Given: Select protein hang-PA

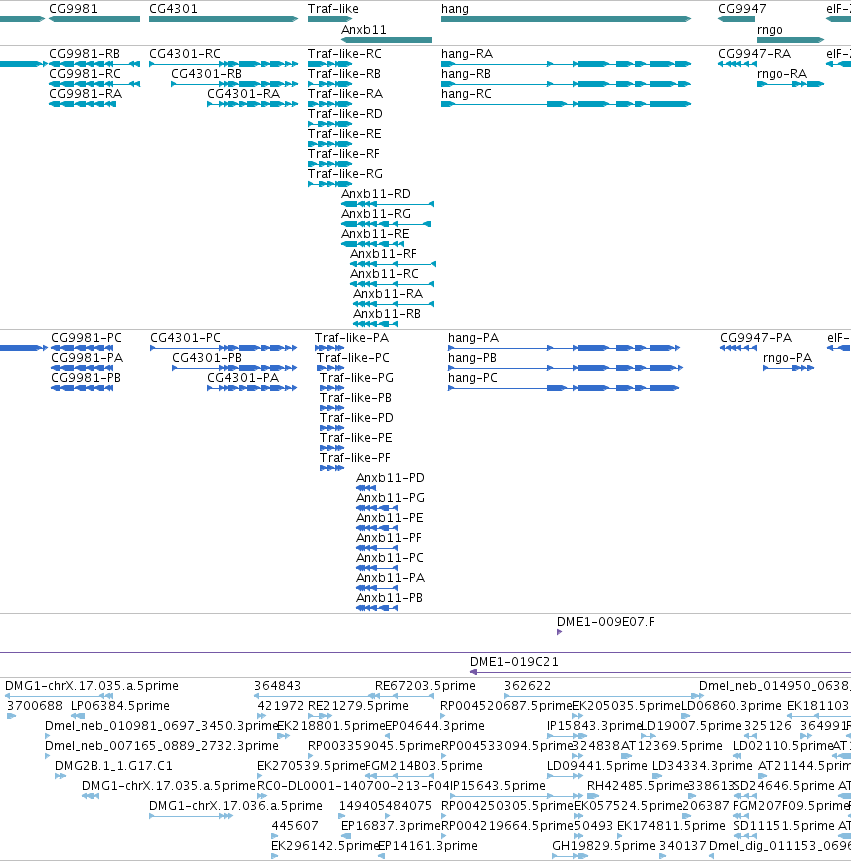Looking at the screenshot, I should click(473, 338).
